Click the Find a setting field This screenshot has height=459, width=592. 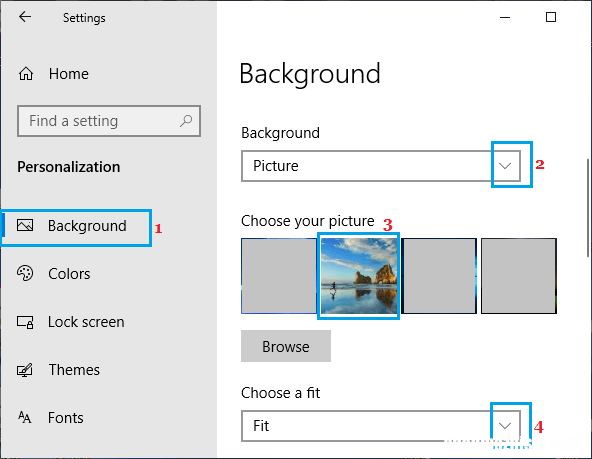(x=109, y=121)
